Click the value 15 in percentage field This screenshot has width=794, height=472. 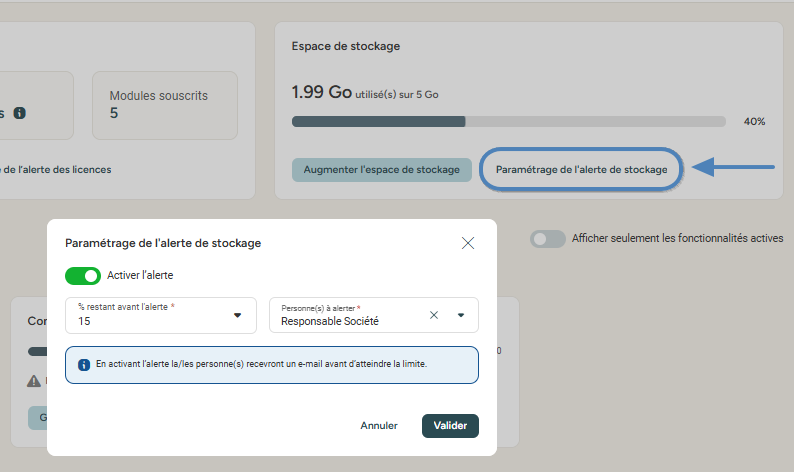(85, 322)
